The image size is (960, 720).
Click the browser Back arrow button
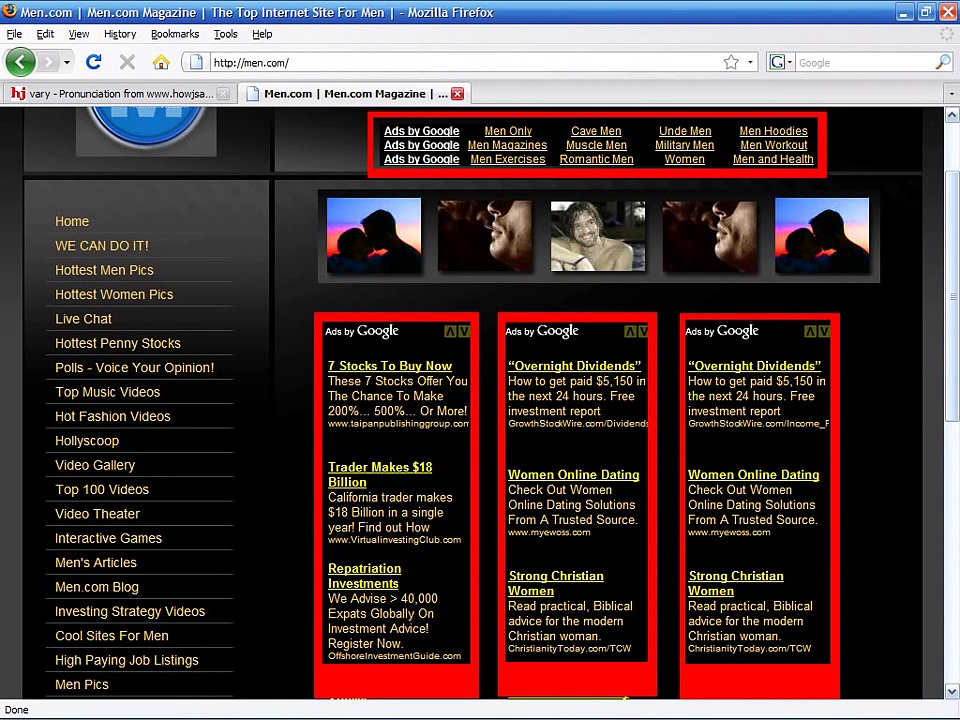tap(20, 62)
